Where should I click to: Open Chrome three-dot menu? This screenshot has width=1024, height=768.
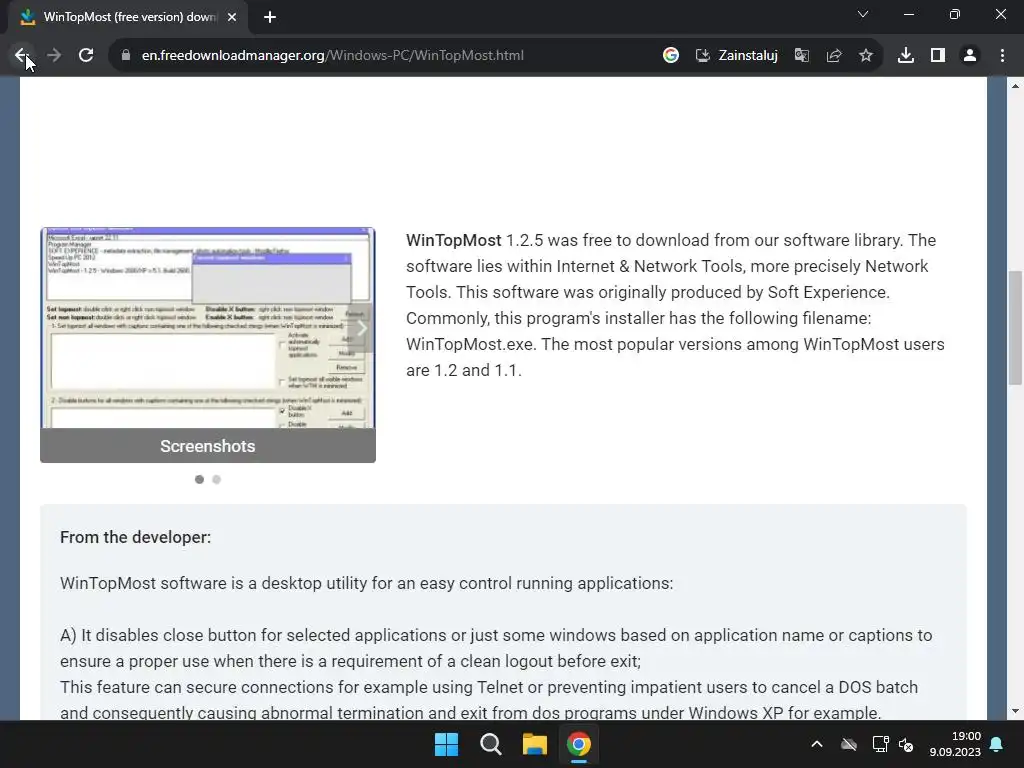pos(1002,56)
